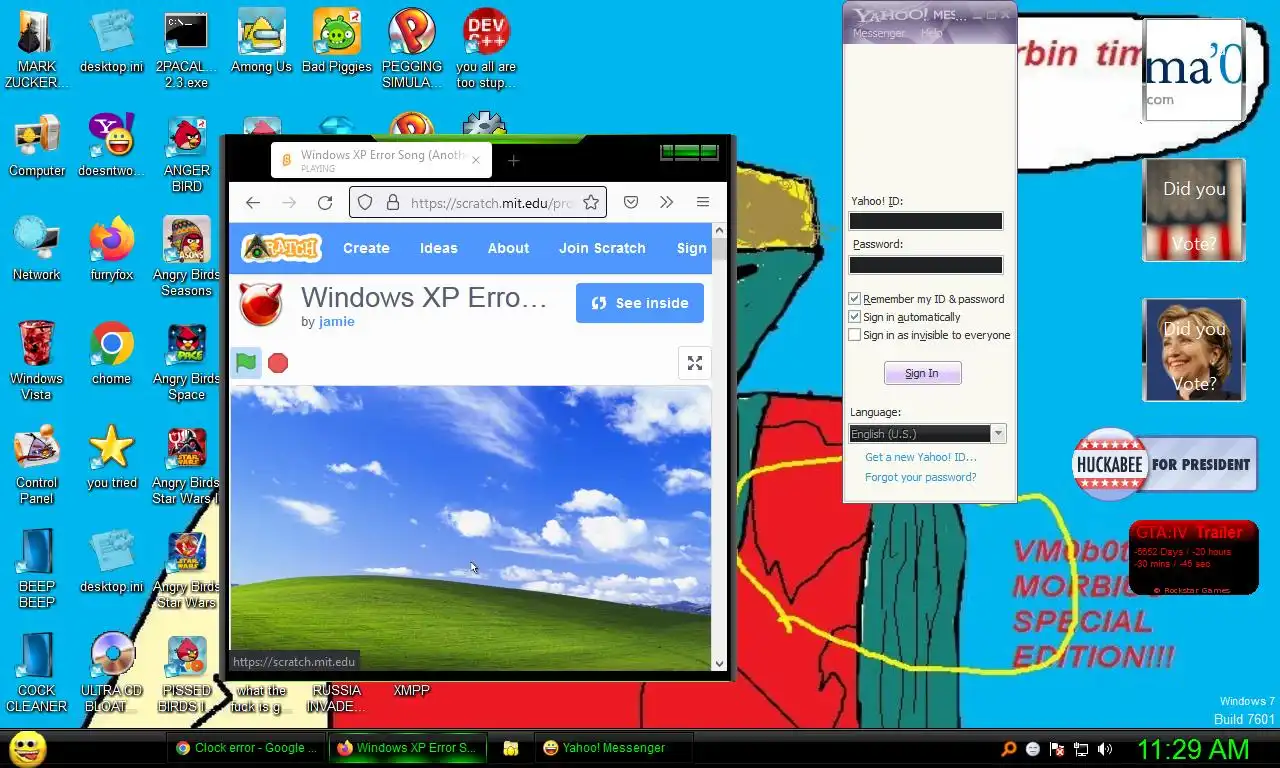Click the Get a new Yahoo! ID link
This screenshot has height=768, width=1280.
921,457
